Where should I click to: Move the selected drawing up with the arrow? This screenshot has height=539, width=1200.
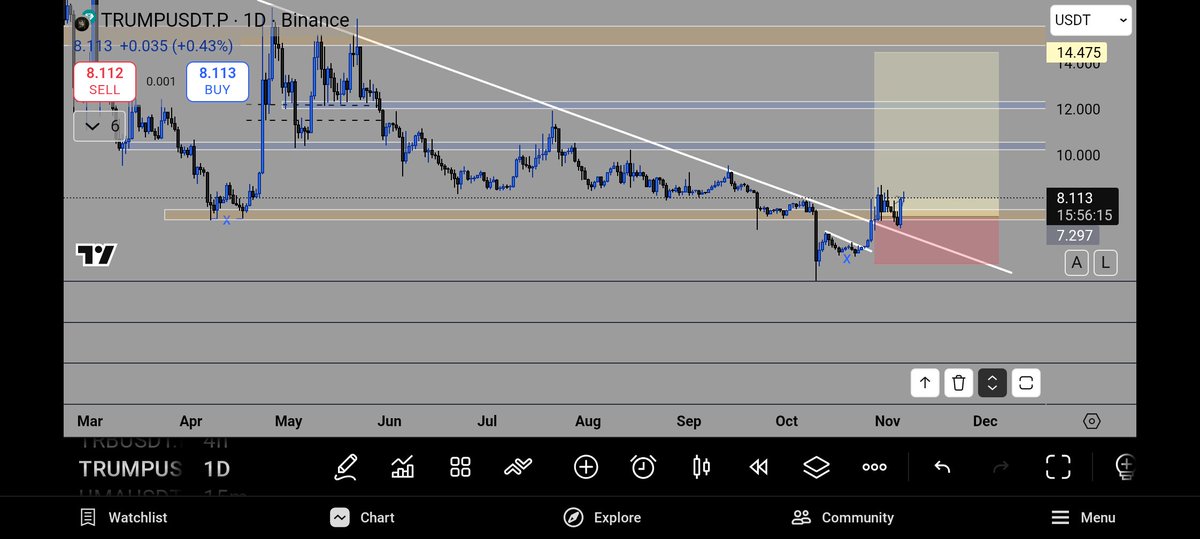[x=925, y=382]
